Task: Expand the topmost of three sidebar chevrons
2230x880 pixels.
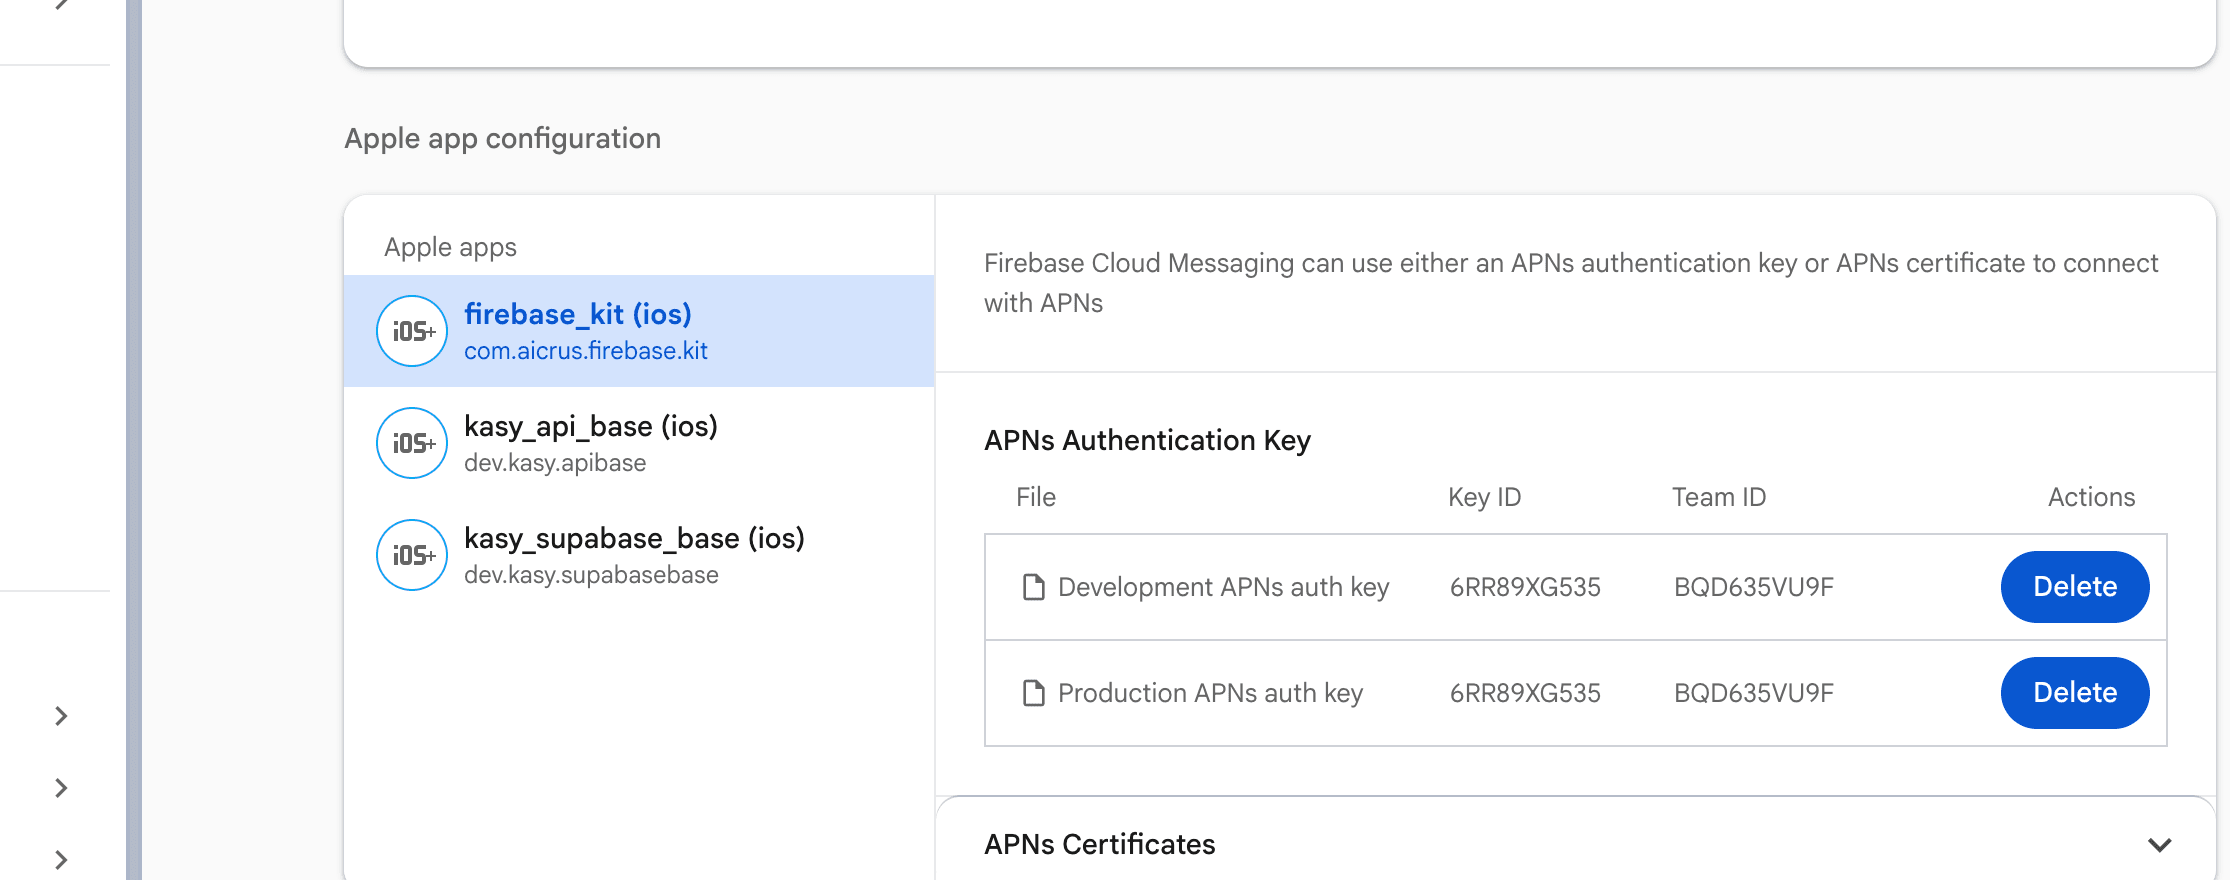Action: tap(61, 716)
